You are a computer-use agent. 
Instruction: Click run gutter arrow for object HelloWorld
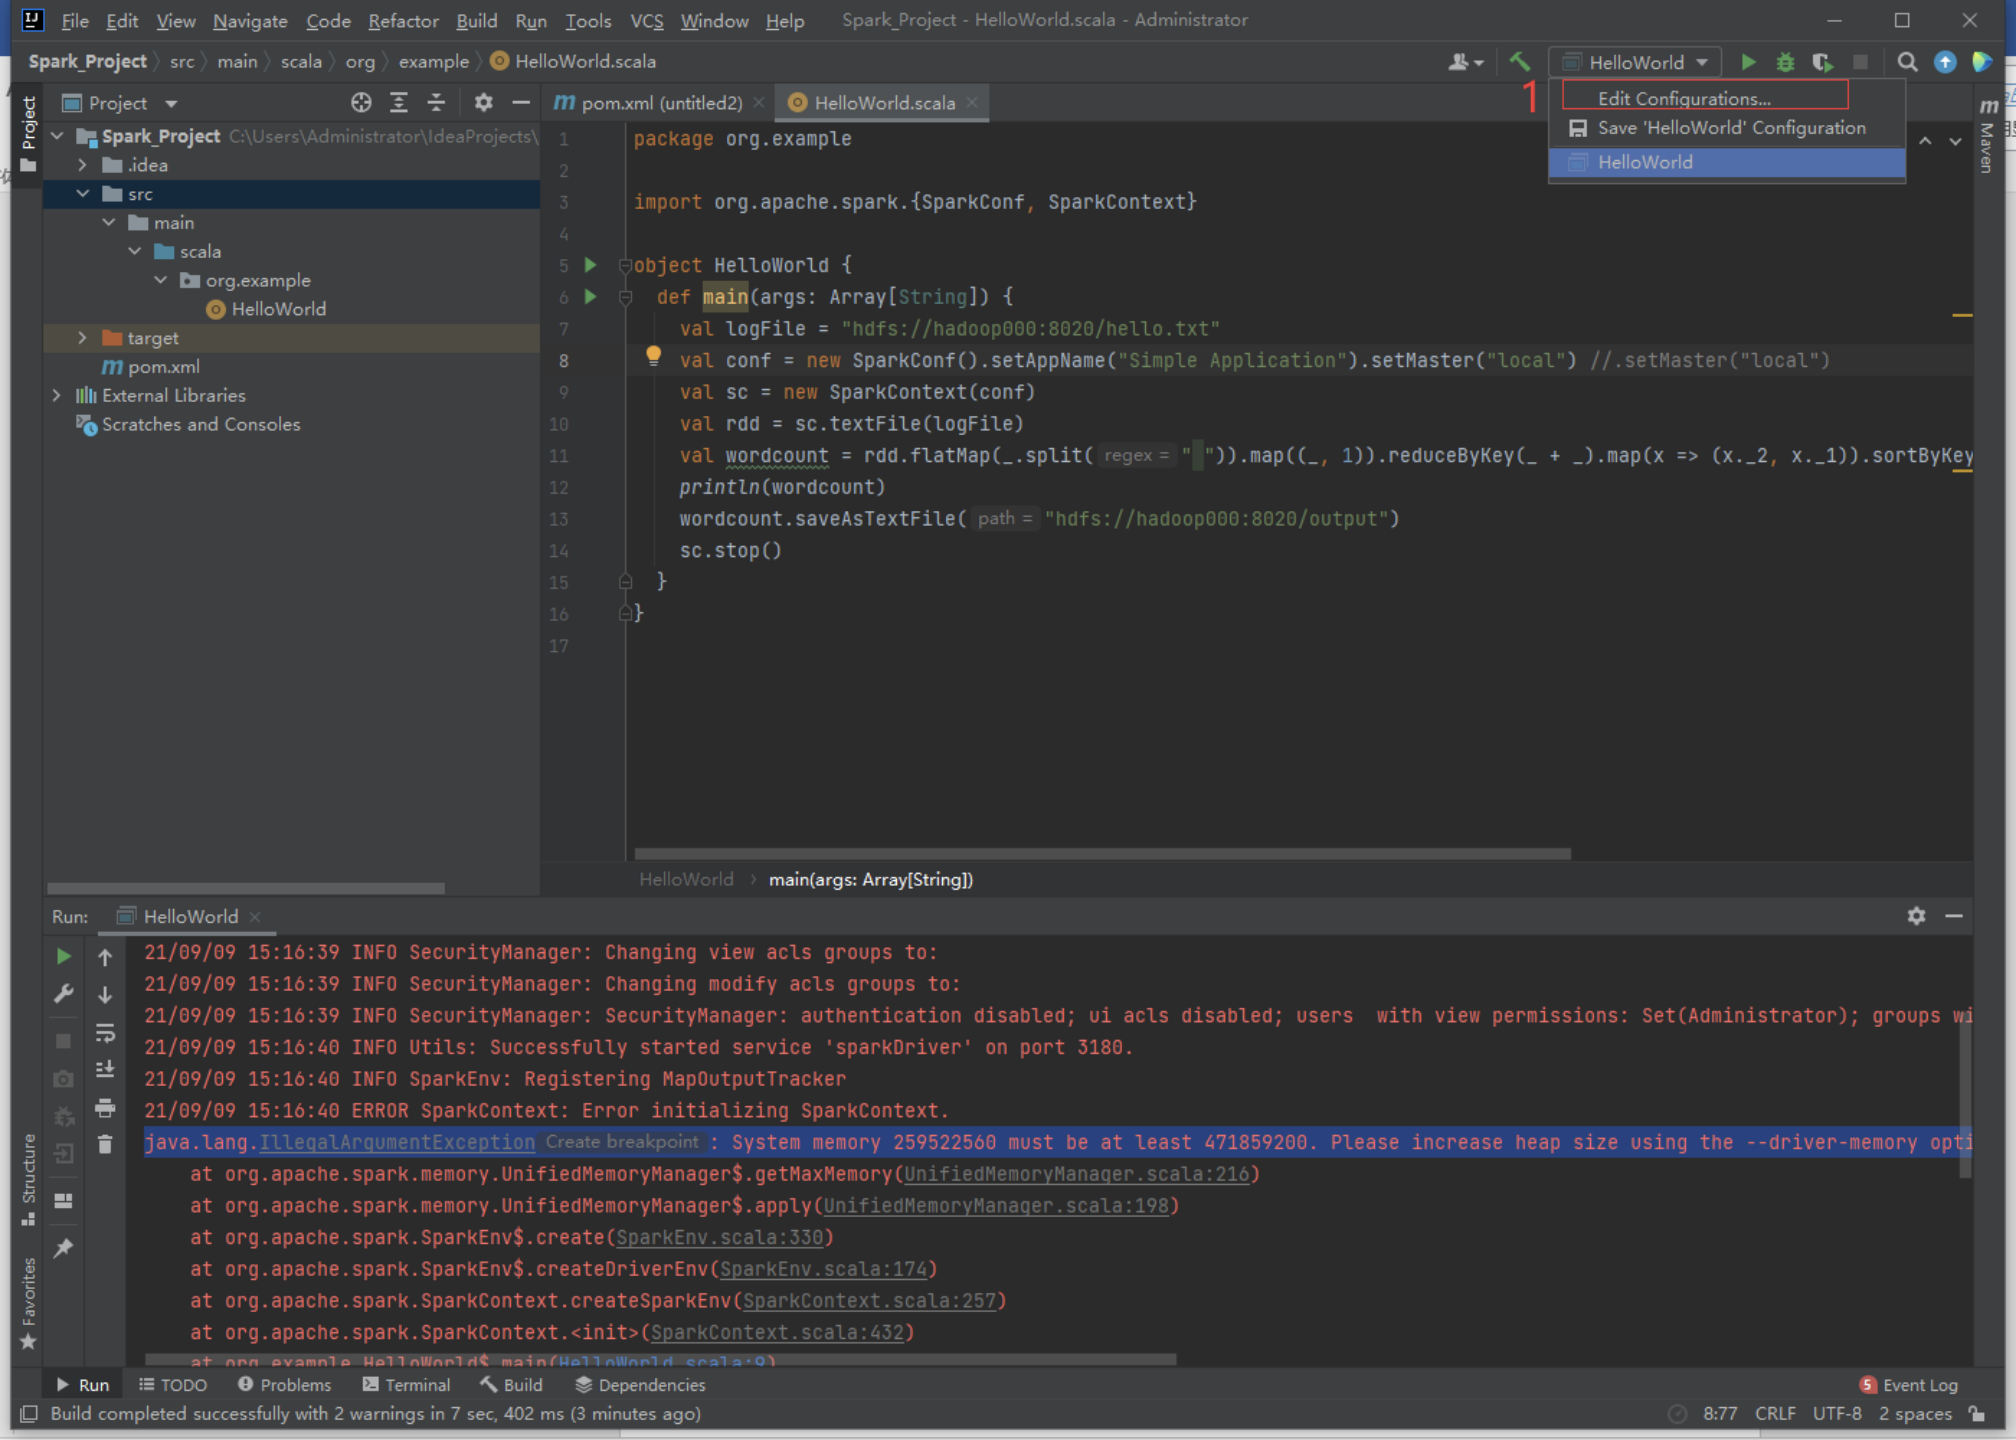(x=591, y=265)
